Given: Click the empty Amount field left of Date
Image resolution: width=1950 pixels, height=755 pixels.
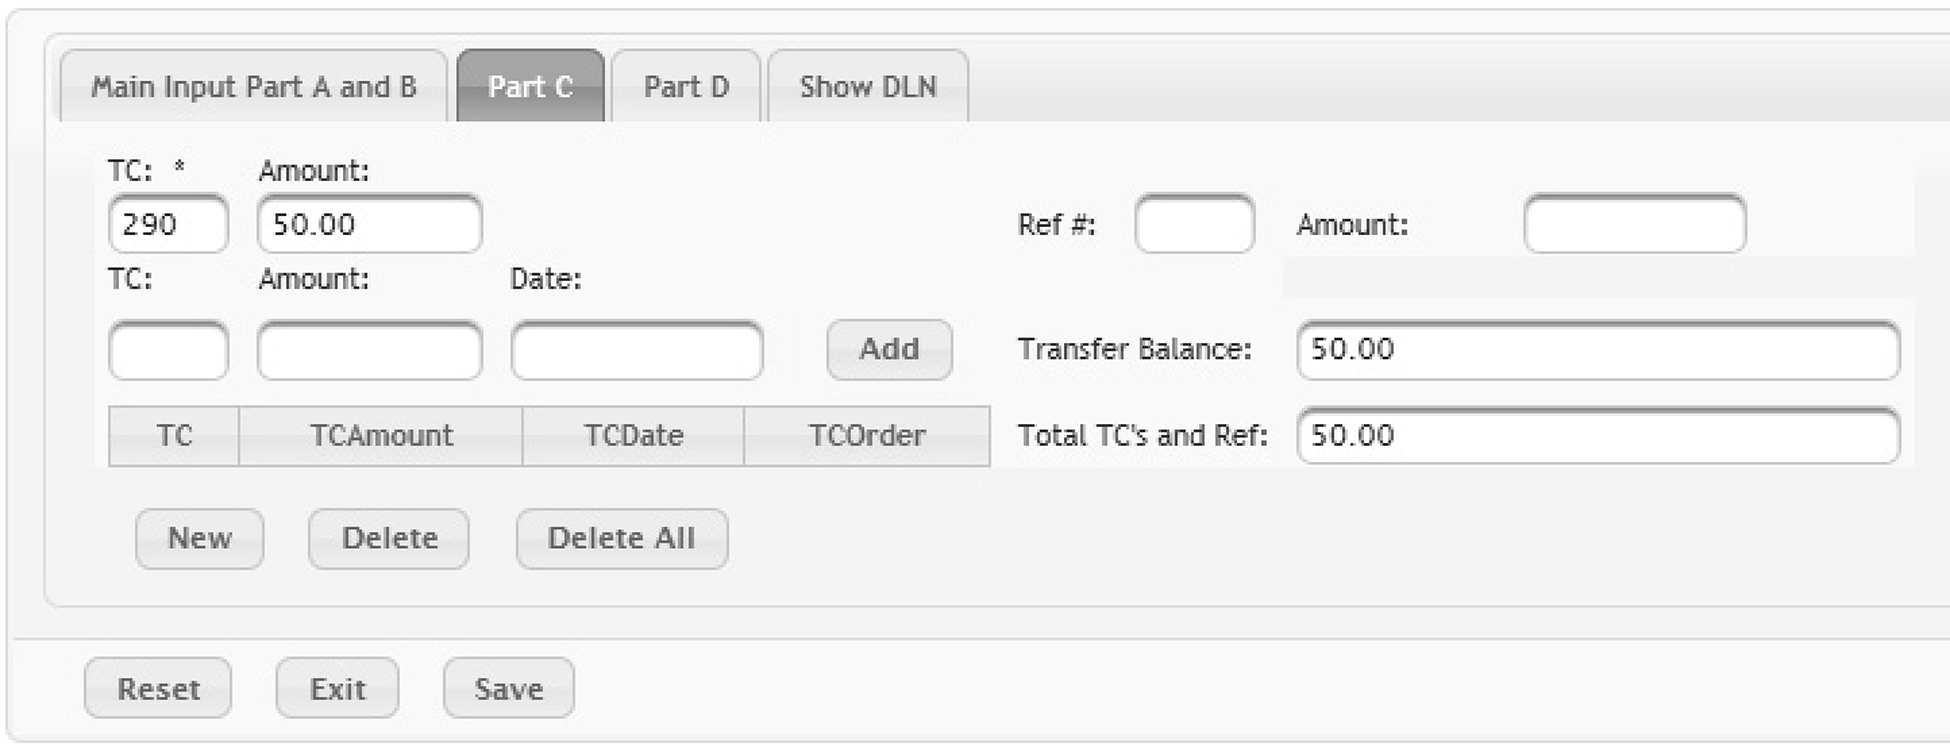Looking at the screenshot, I should 369,350.
